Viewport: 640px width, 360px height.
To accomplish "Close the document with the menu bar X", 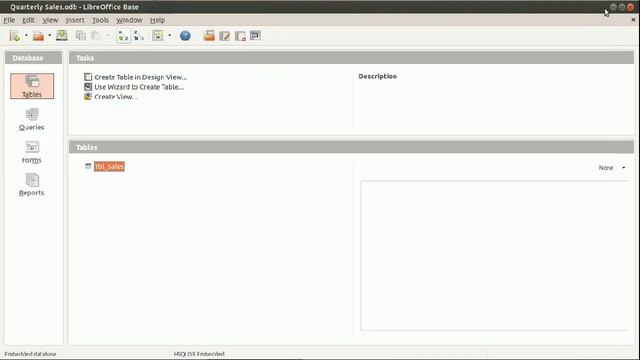I will pos(633,20).
